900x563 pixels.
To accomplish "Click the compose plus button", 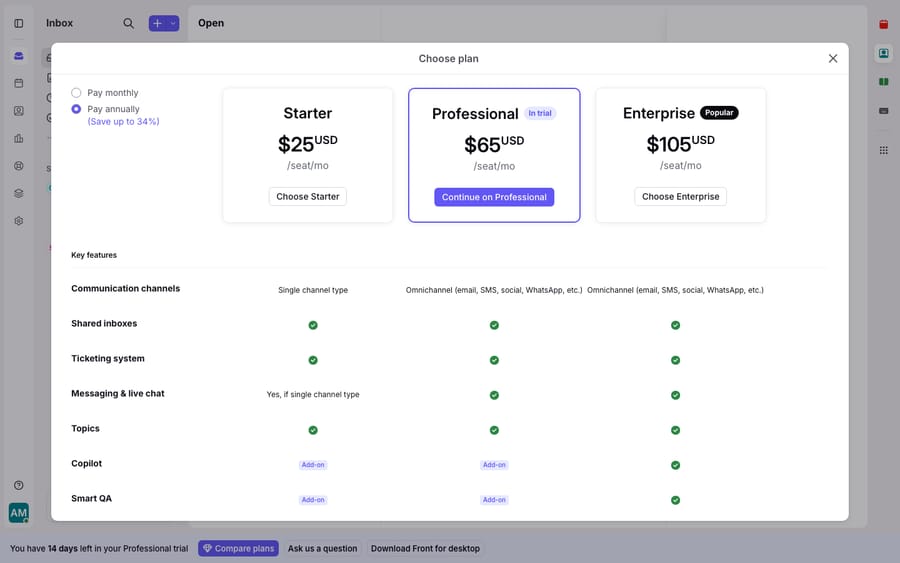I will [x=157, y=24].
